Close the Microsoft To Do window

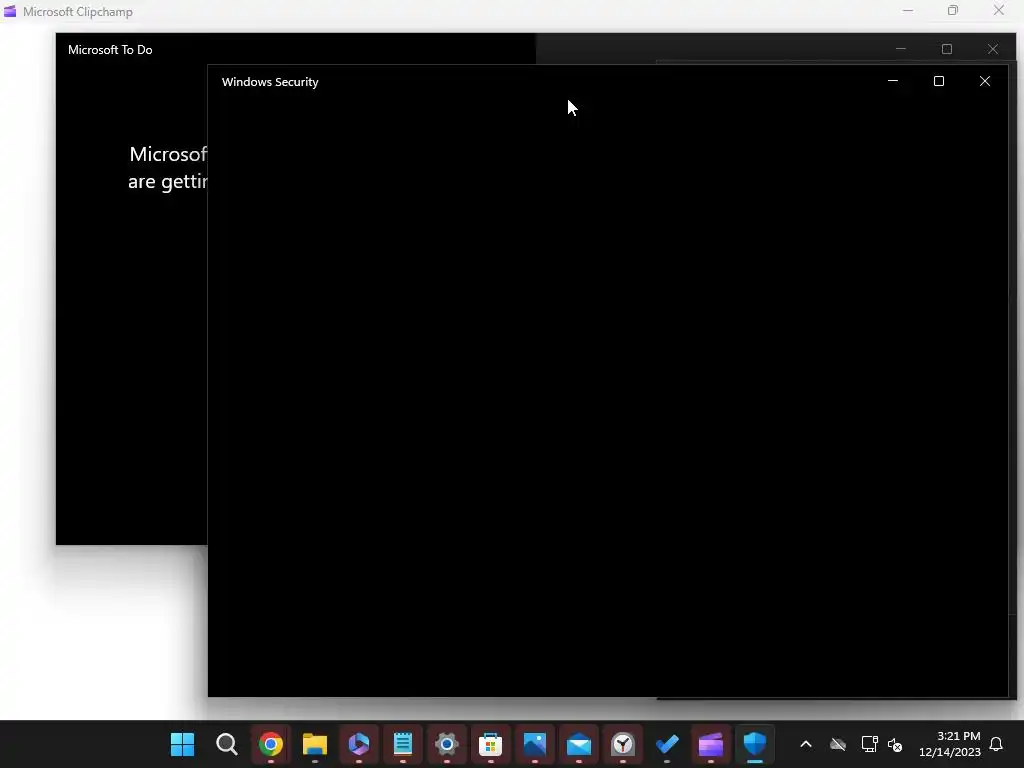(993, 49)
